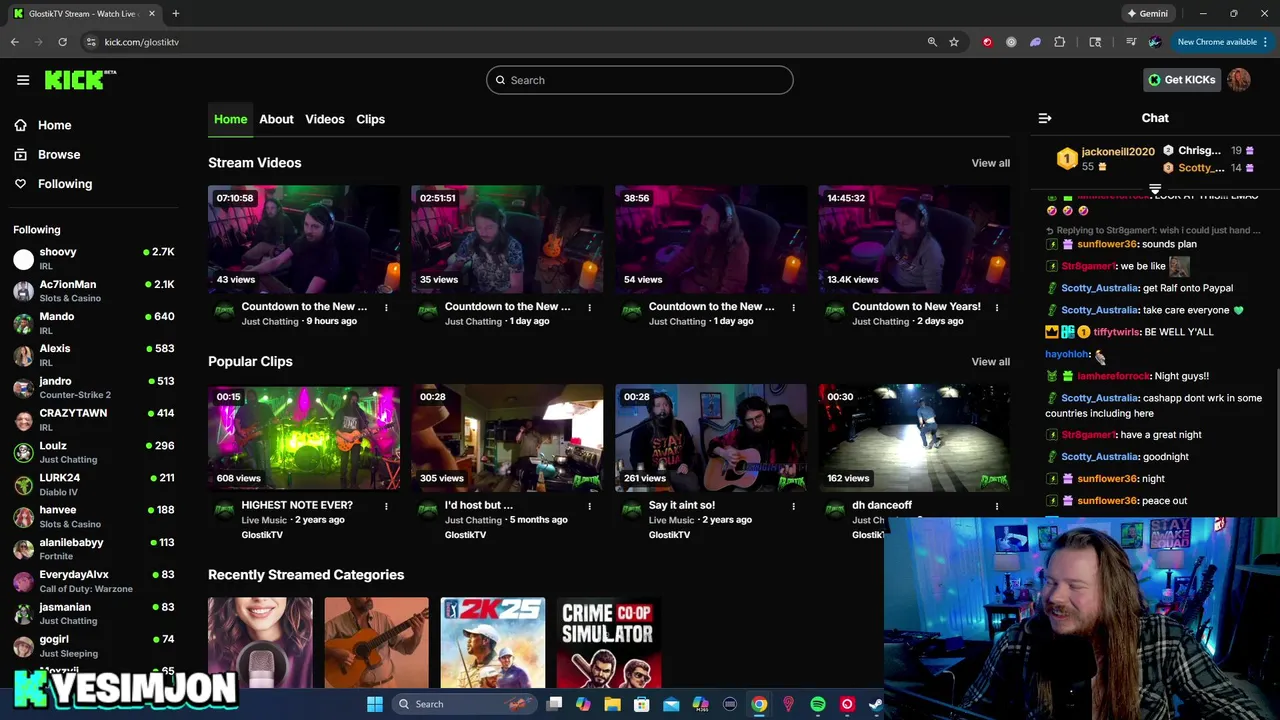Viewport: 1280px width, 720px height.
Task: Focus the Kick search box
Action: coord(640,80)
